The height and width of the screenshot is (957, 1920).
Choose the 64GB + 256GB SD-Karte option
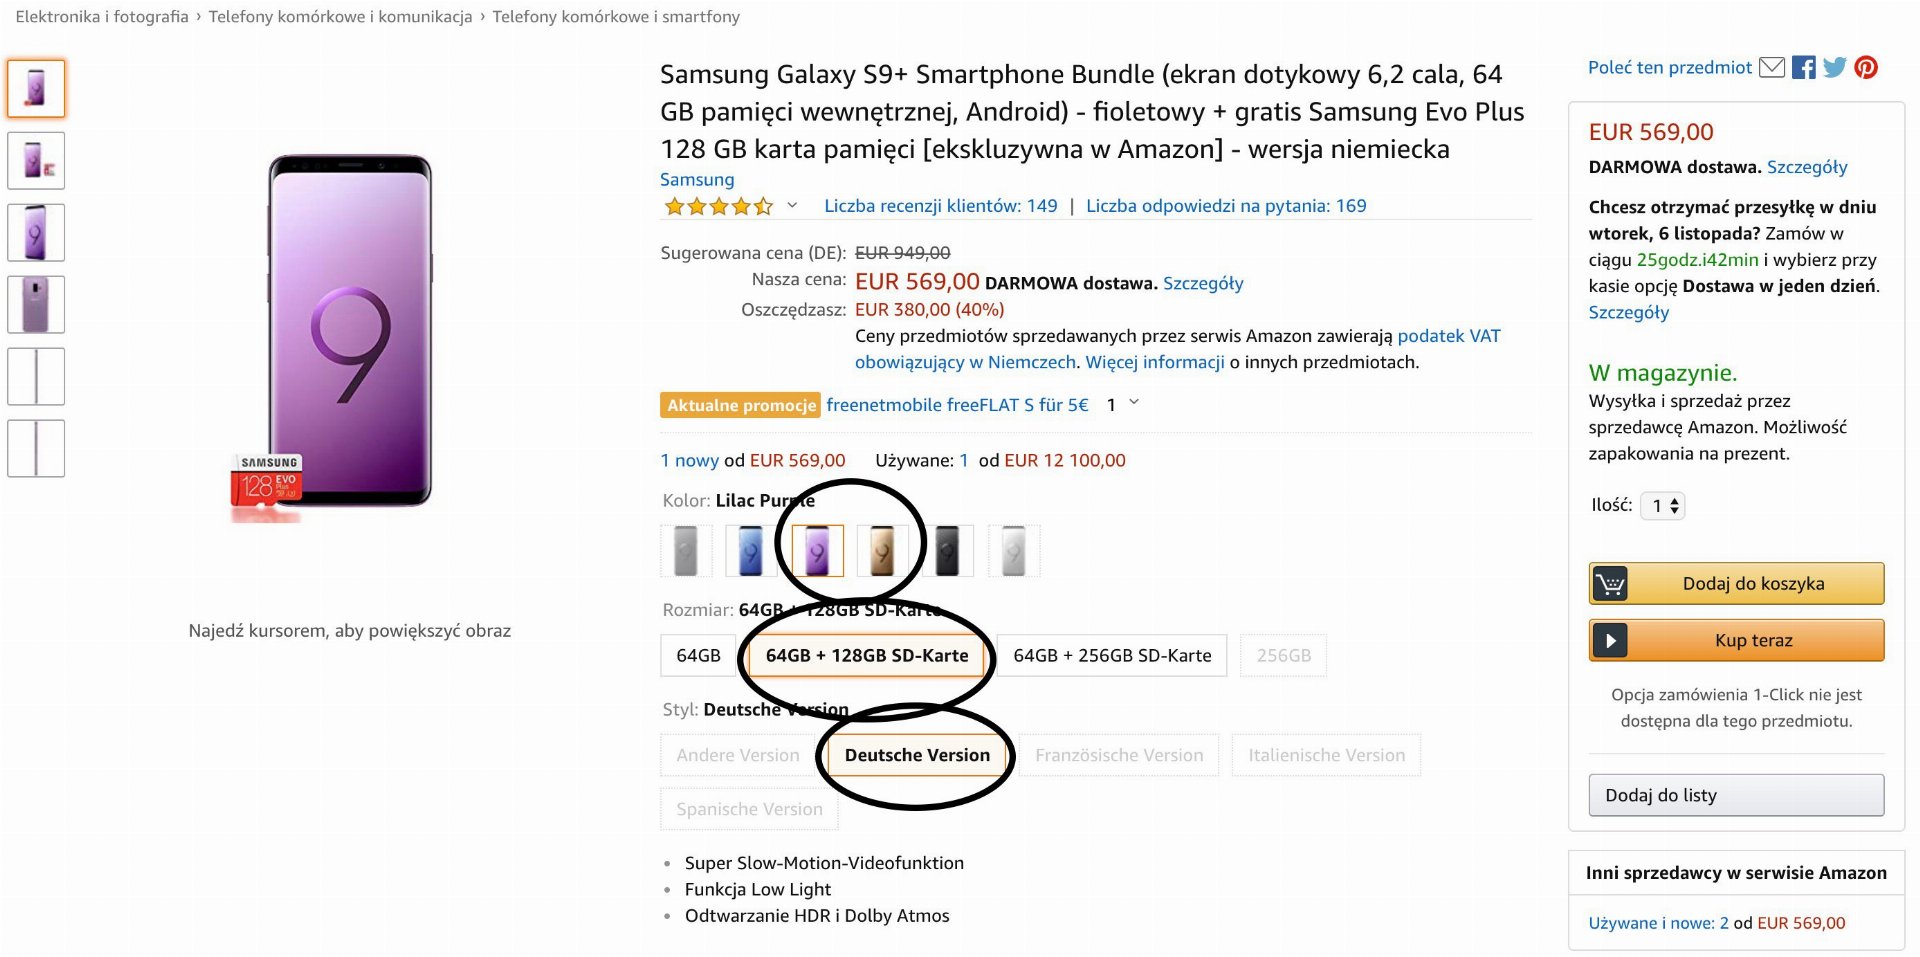tap(1112, 656)
